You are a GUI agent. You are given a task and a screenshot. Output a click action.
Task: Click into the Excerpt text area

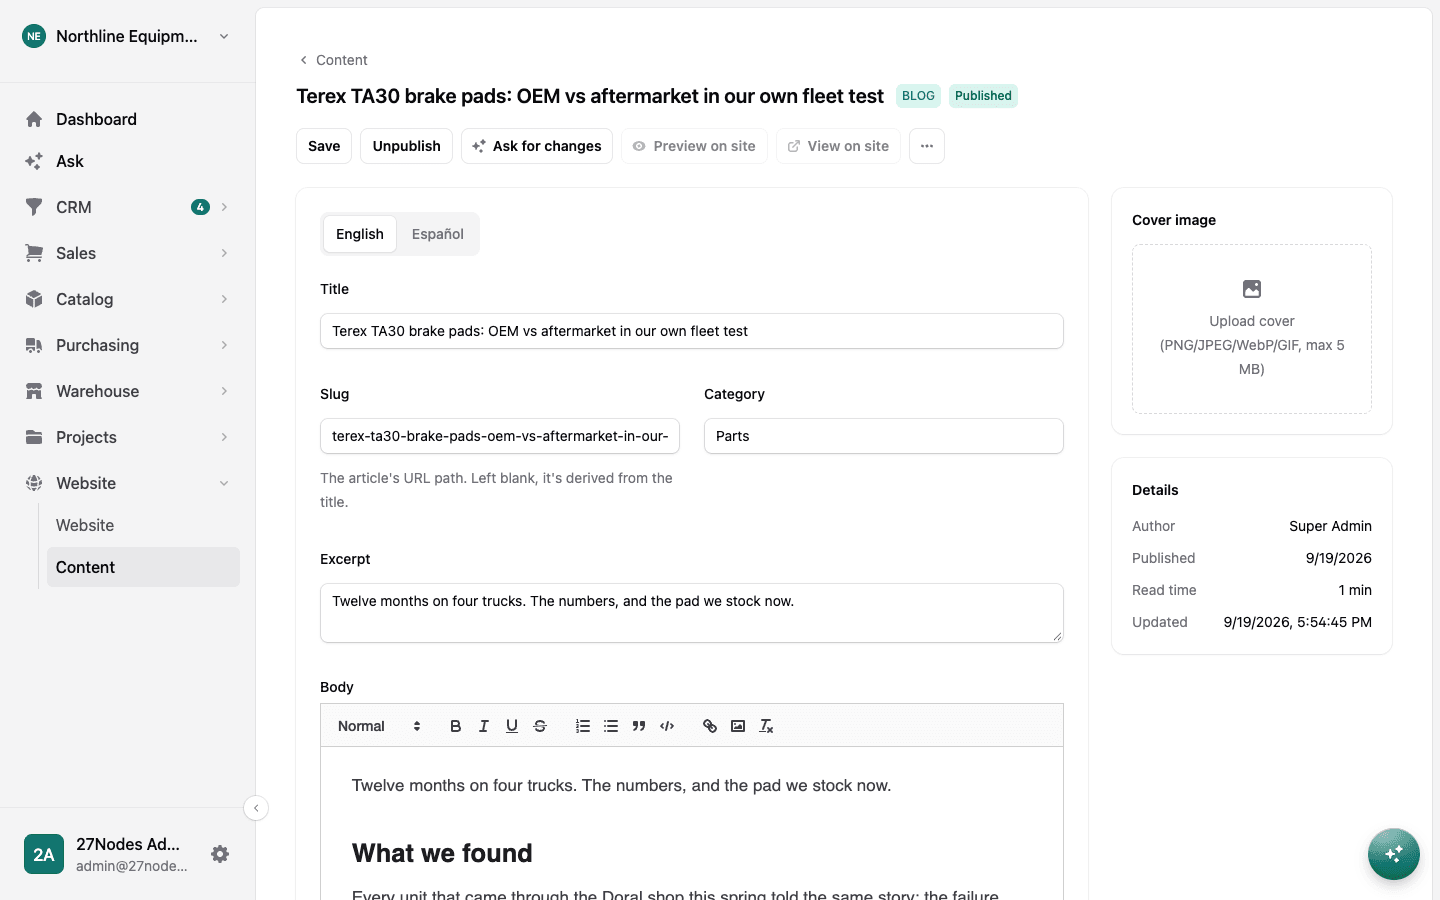[692, 613]
